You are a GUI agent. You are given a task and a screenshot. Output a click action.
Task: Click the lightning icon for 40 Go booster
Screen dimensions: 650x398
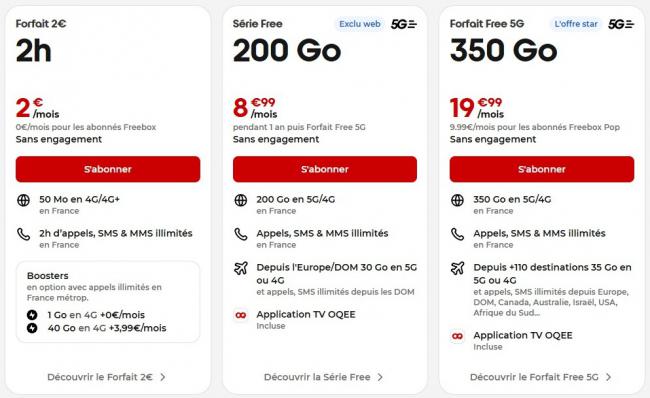[32, 328]
